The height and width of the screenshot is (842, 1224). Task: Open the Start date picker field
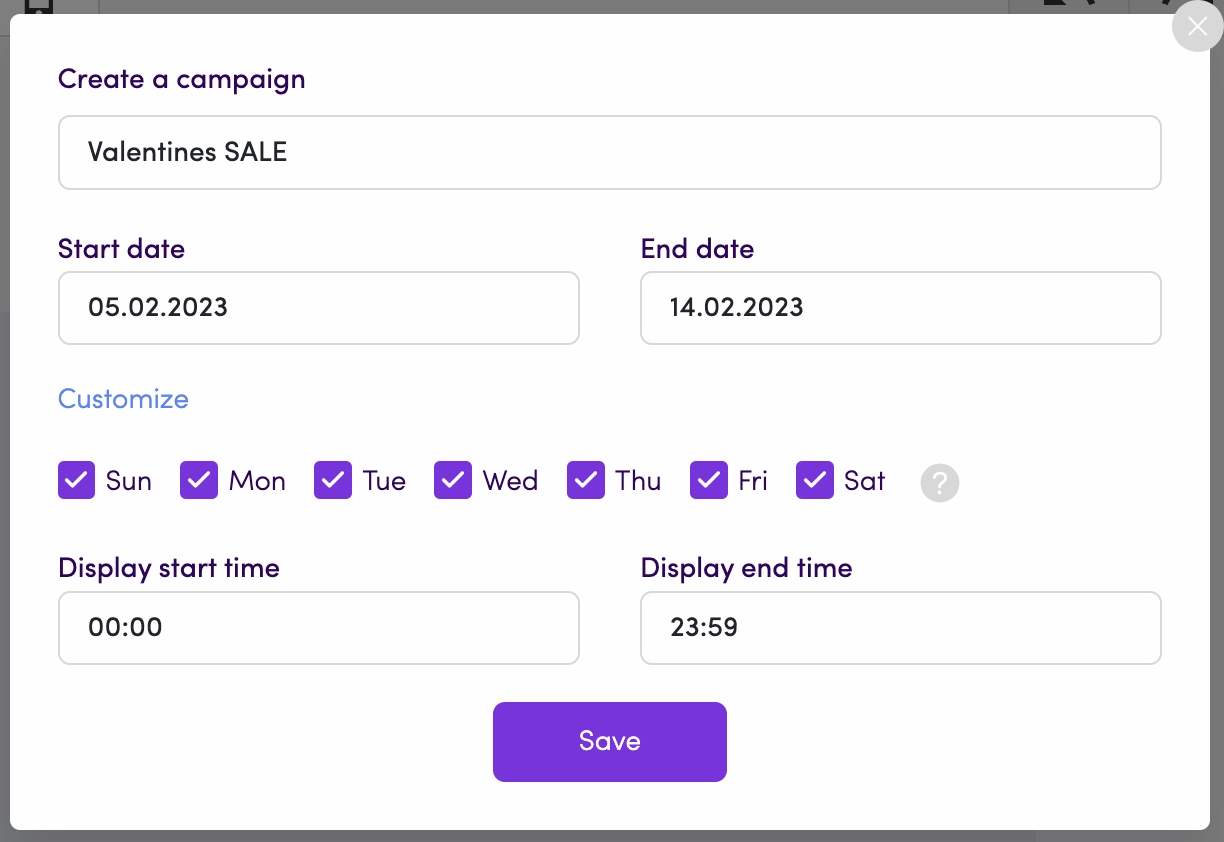(319, 308)
